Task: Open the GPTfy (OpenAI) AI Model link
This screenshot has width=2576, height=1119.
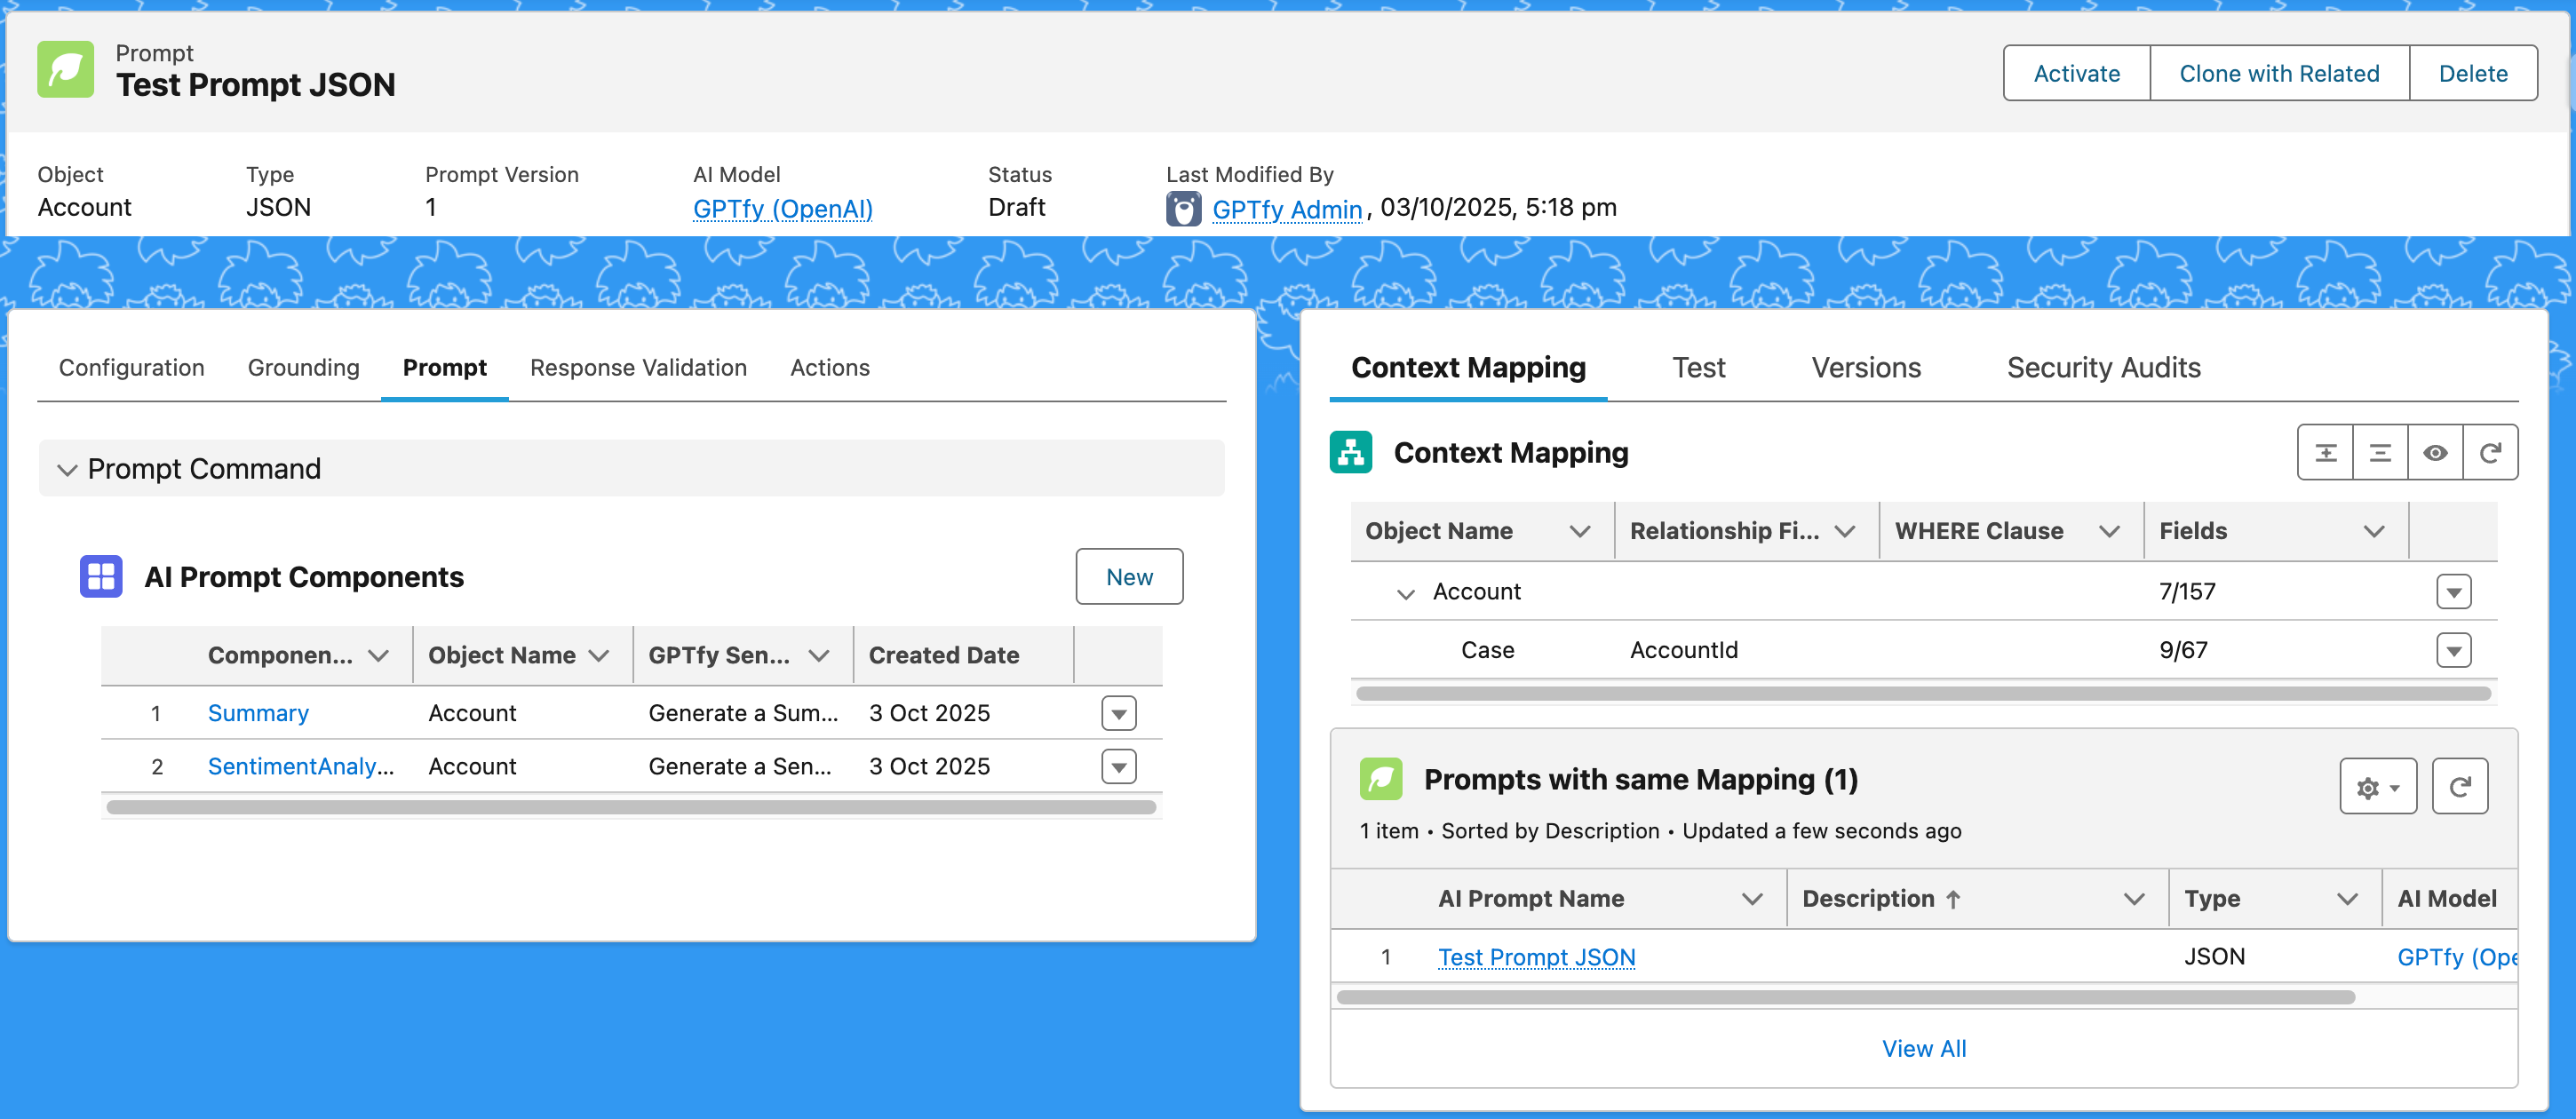Action: (782, 209)
